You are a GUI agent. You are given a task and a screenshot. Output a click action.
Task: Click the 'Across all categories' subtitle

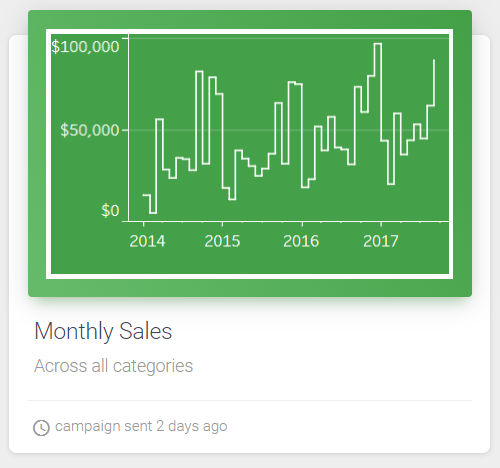pos(113,366)
